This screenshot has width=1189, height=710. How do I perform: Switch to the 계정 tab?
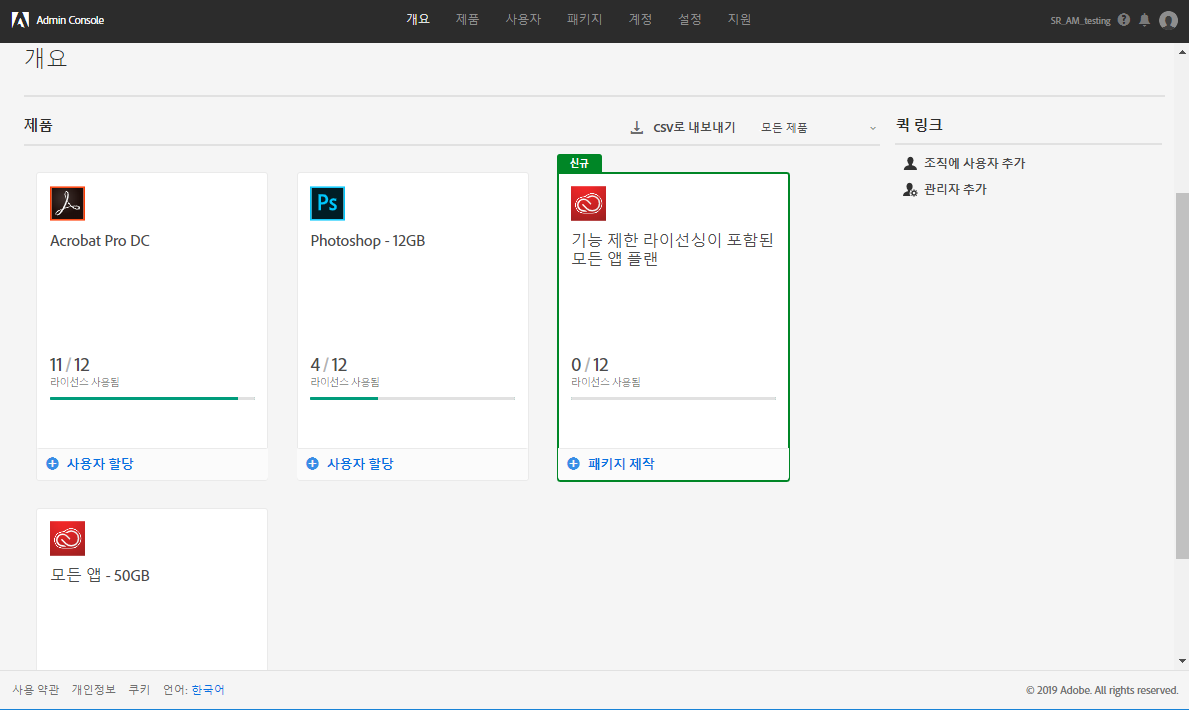tap(640, 19)
